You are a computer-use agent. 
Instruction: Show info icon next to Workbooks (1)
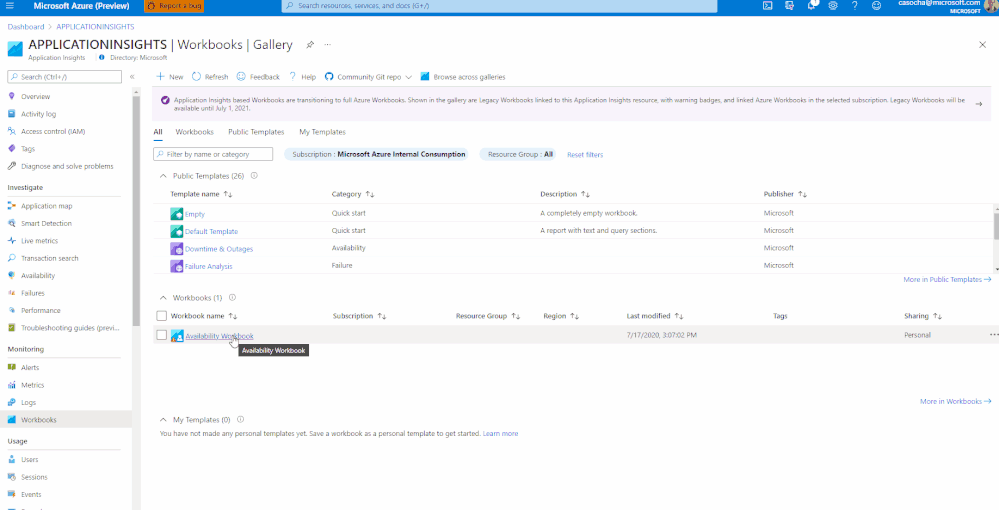[x=233, y=297]
